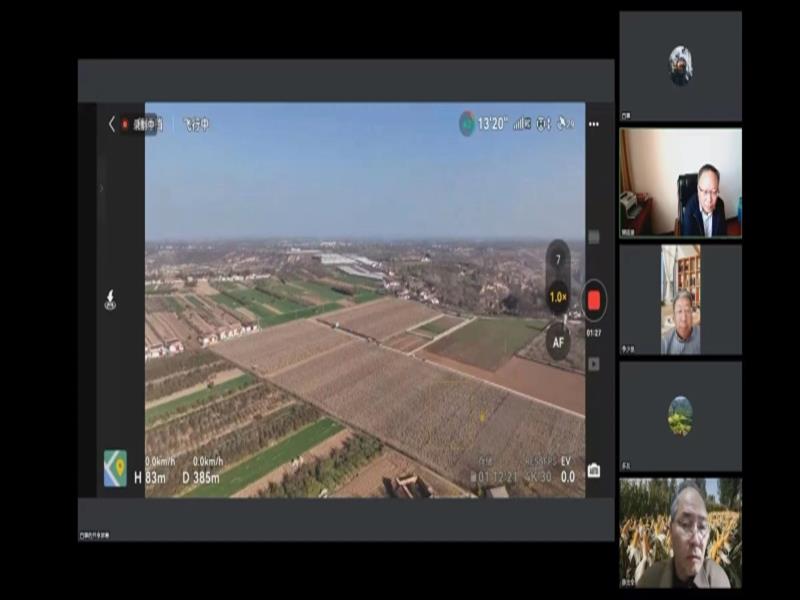Viewport: 800px width, 600px height.
Task: Adjust the EV 0.0 exposure value
Action: (x=567, y=470)
